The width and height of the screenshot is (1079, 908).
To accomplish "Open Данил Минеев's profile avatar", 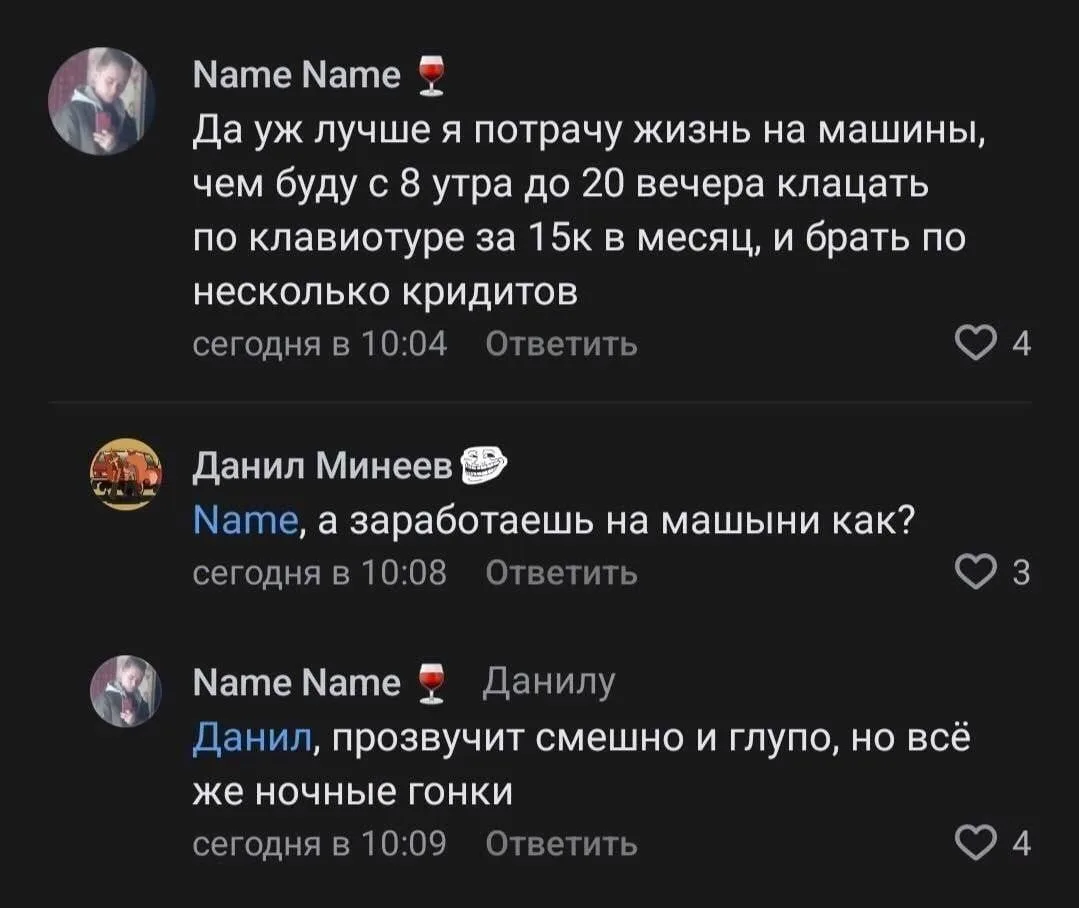I will coord(127,474).
